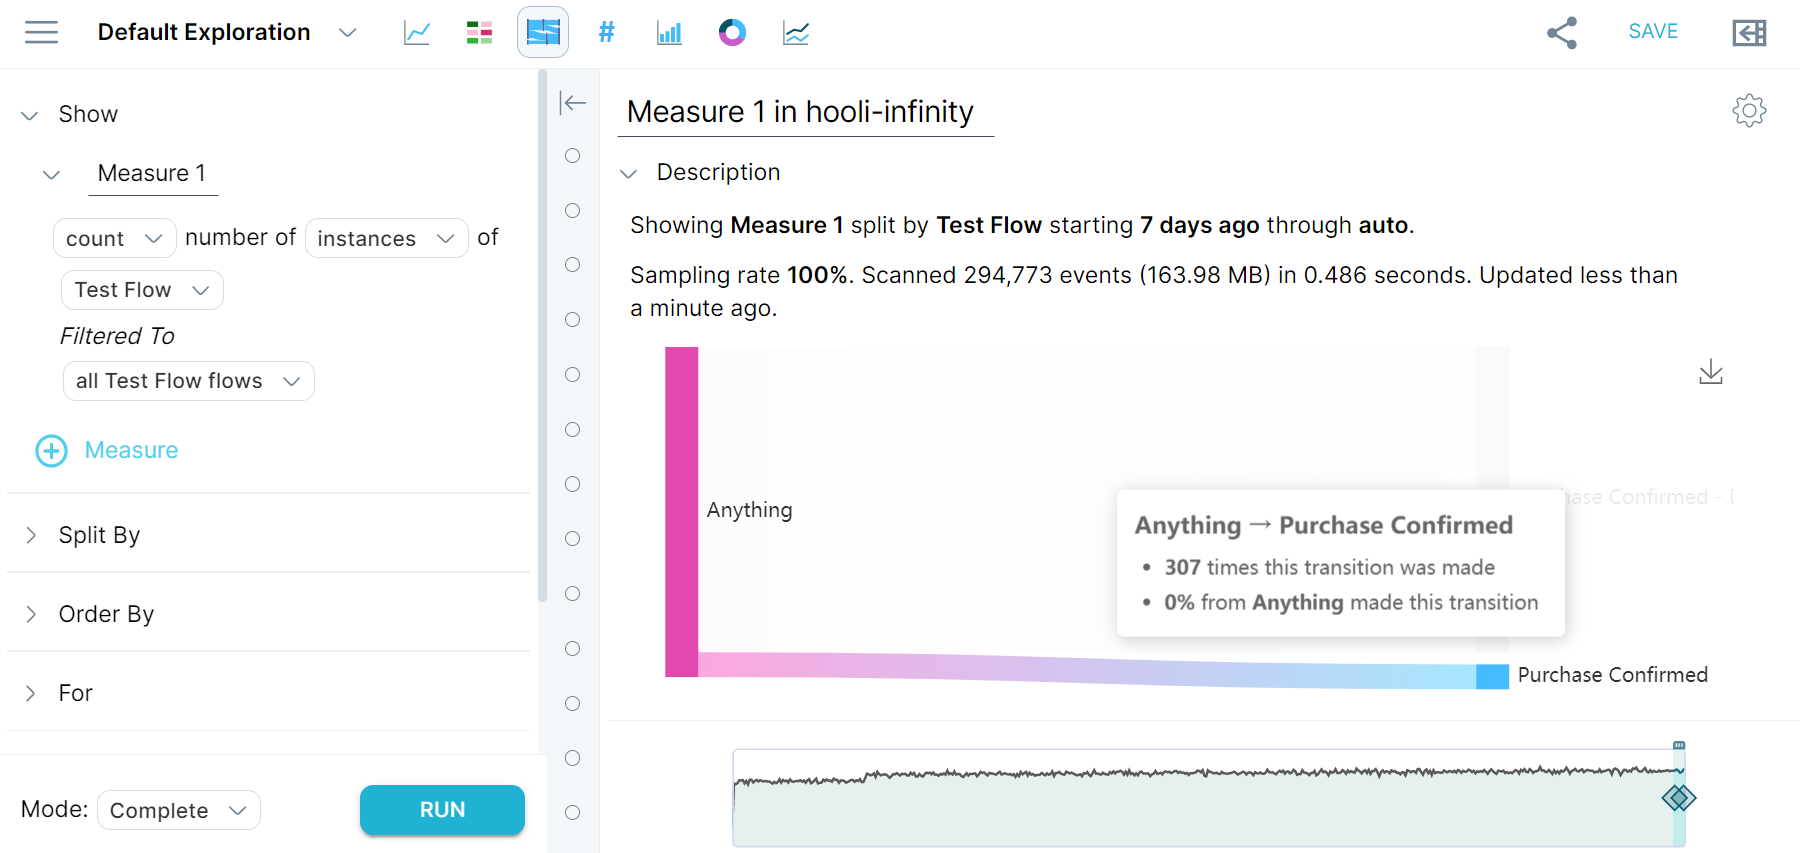Select the donut chart visualization icon
This screenshot has width=1800, height=853.
tap(732, 32)
